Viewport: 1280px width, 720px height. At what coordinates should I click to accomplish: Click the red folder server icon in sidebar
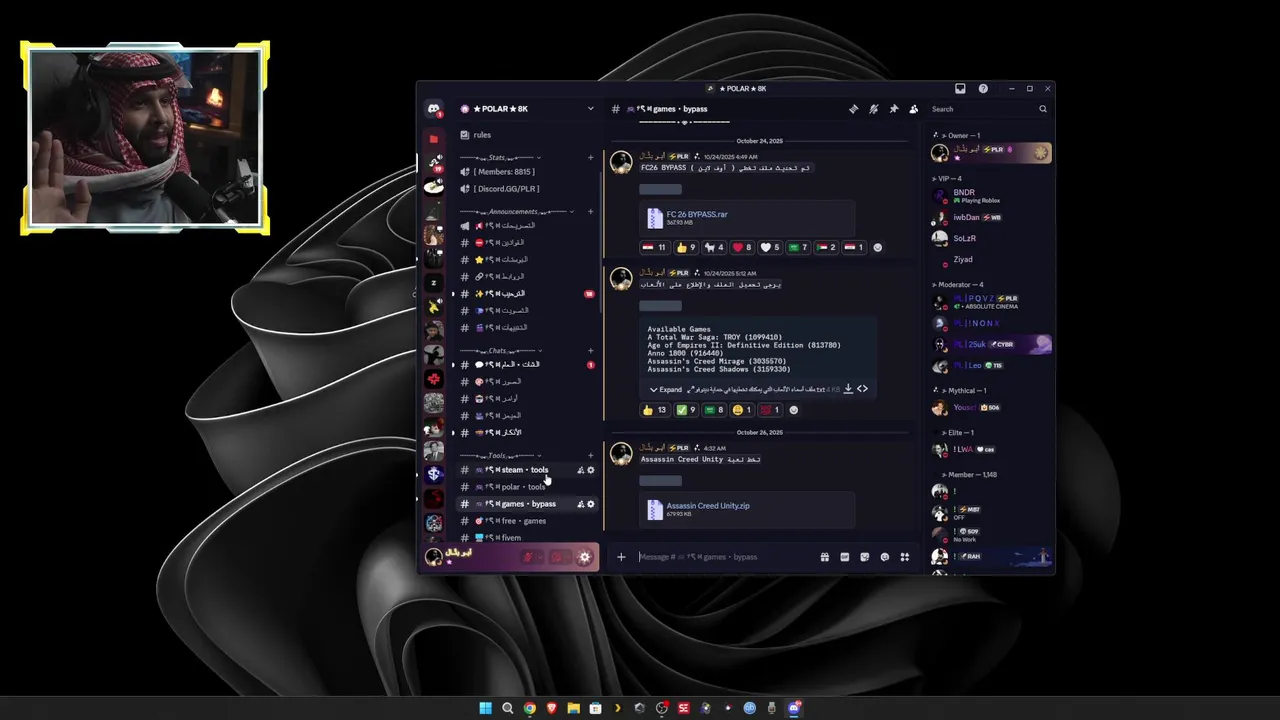433,139
